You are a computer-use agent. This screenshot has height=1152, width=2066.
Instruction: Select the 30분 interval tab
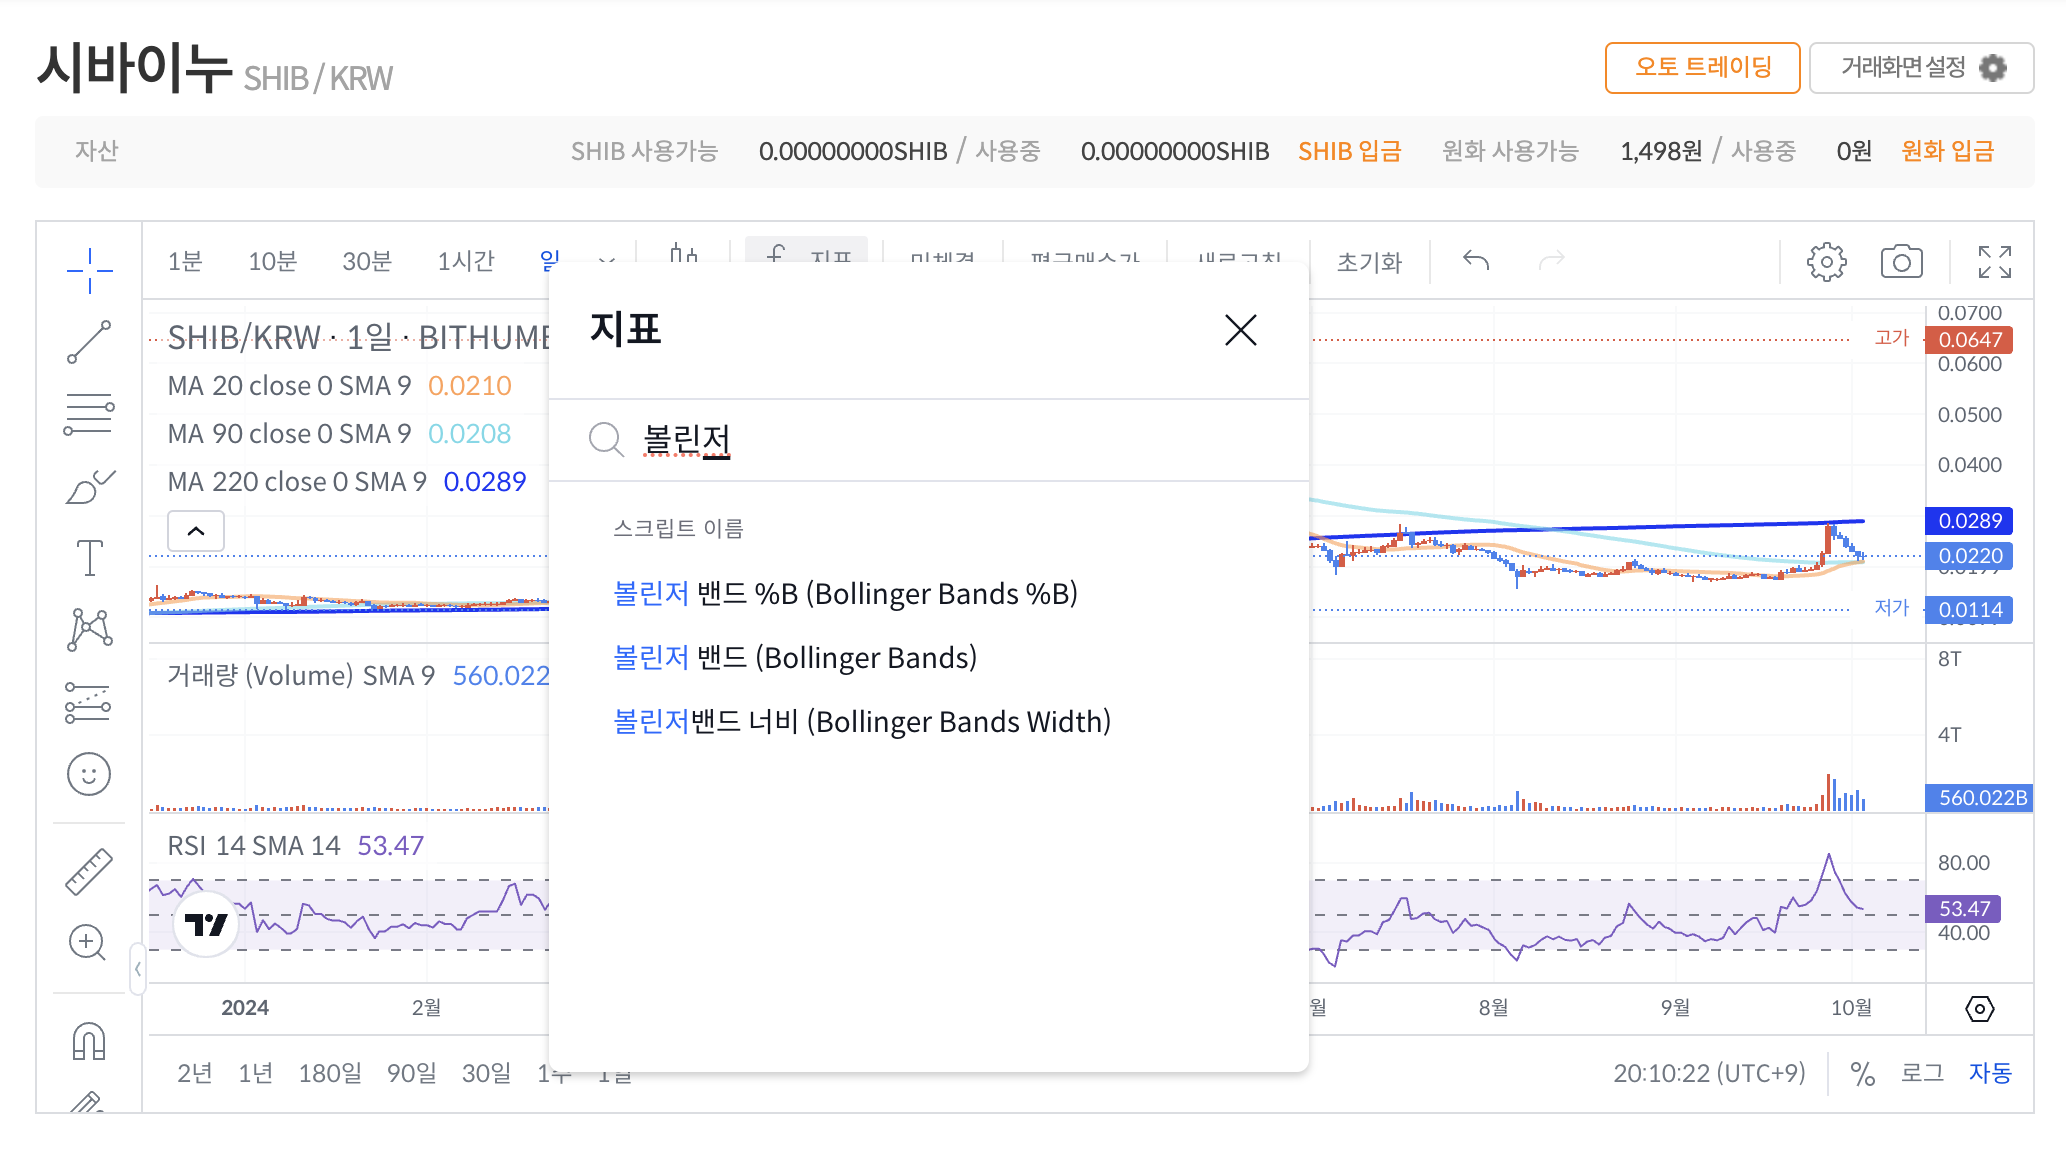(366, 261)
